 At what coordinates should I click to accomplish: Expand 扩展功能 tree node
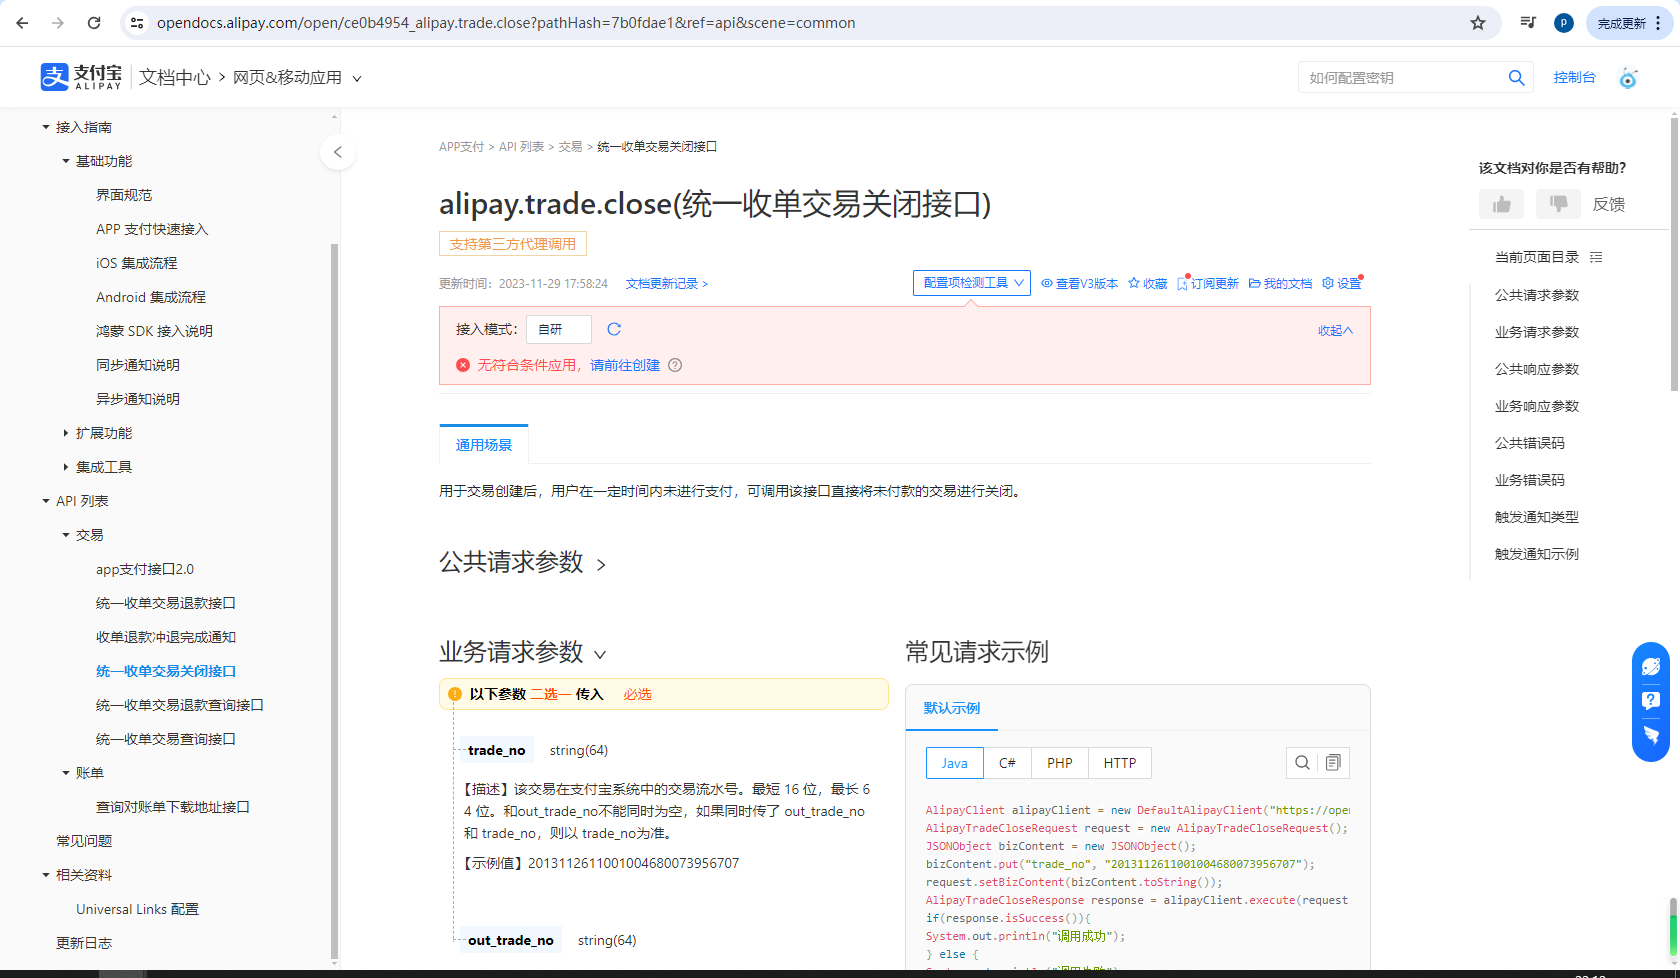[66, 433]
